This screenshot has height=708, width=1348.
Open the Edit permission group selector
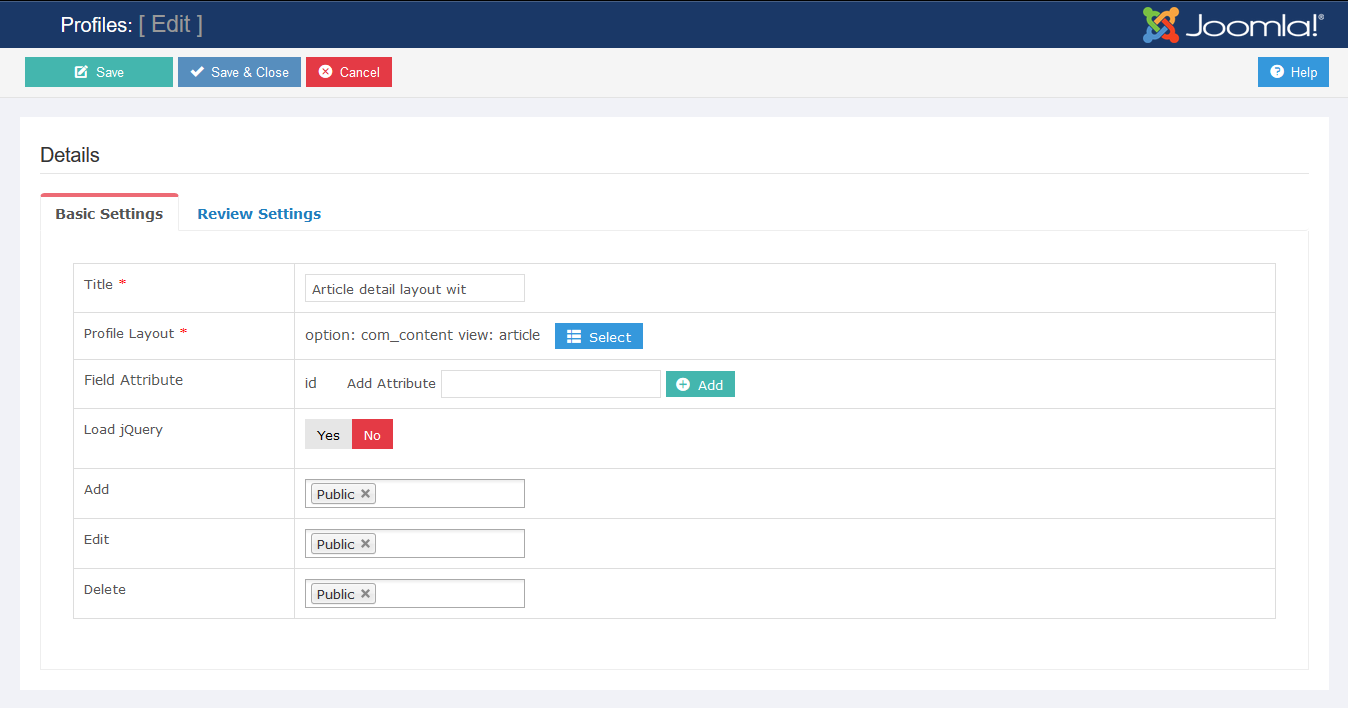click(x=450, y=544)
